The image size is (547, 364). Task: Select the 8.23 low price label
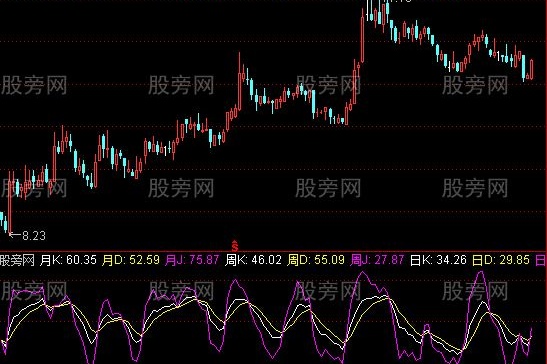pyautogui.click(x=34, y=236)
